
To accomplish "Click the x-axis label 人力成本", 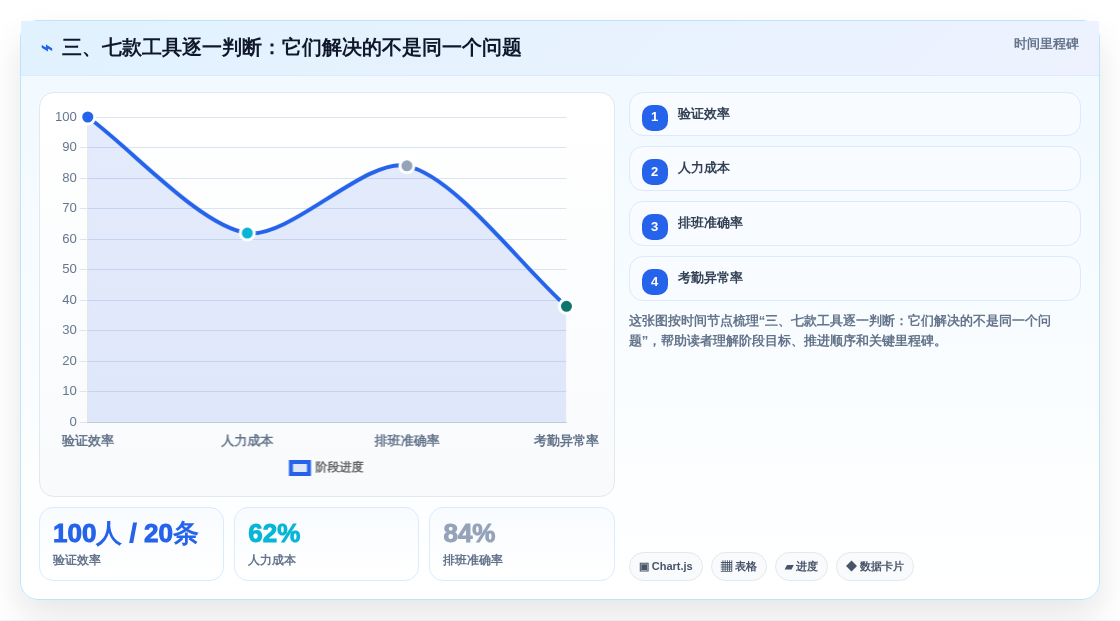I will [247, 441].
